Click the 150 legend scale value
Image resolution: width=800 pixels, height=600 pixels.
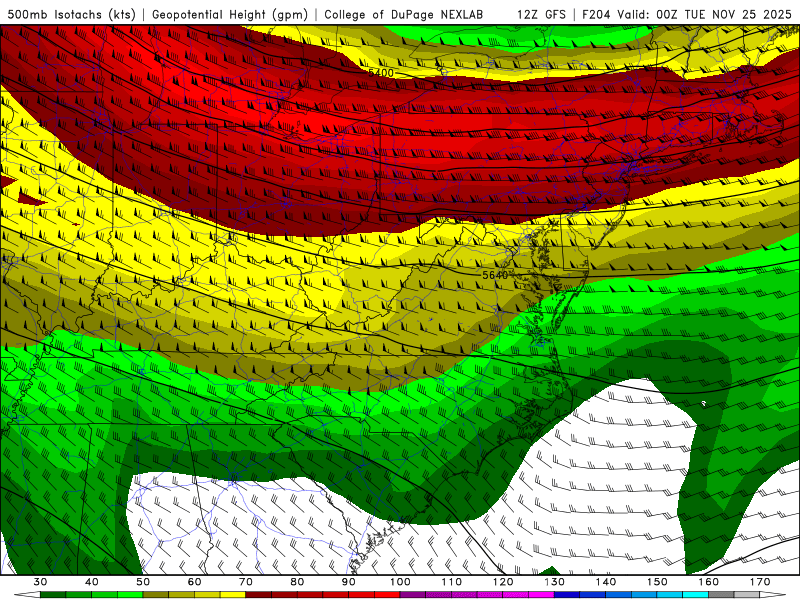[658, 582]
